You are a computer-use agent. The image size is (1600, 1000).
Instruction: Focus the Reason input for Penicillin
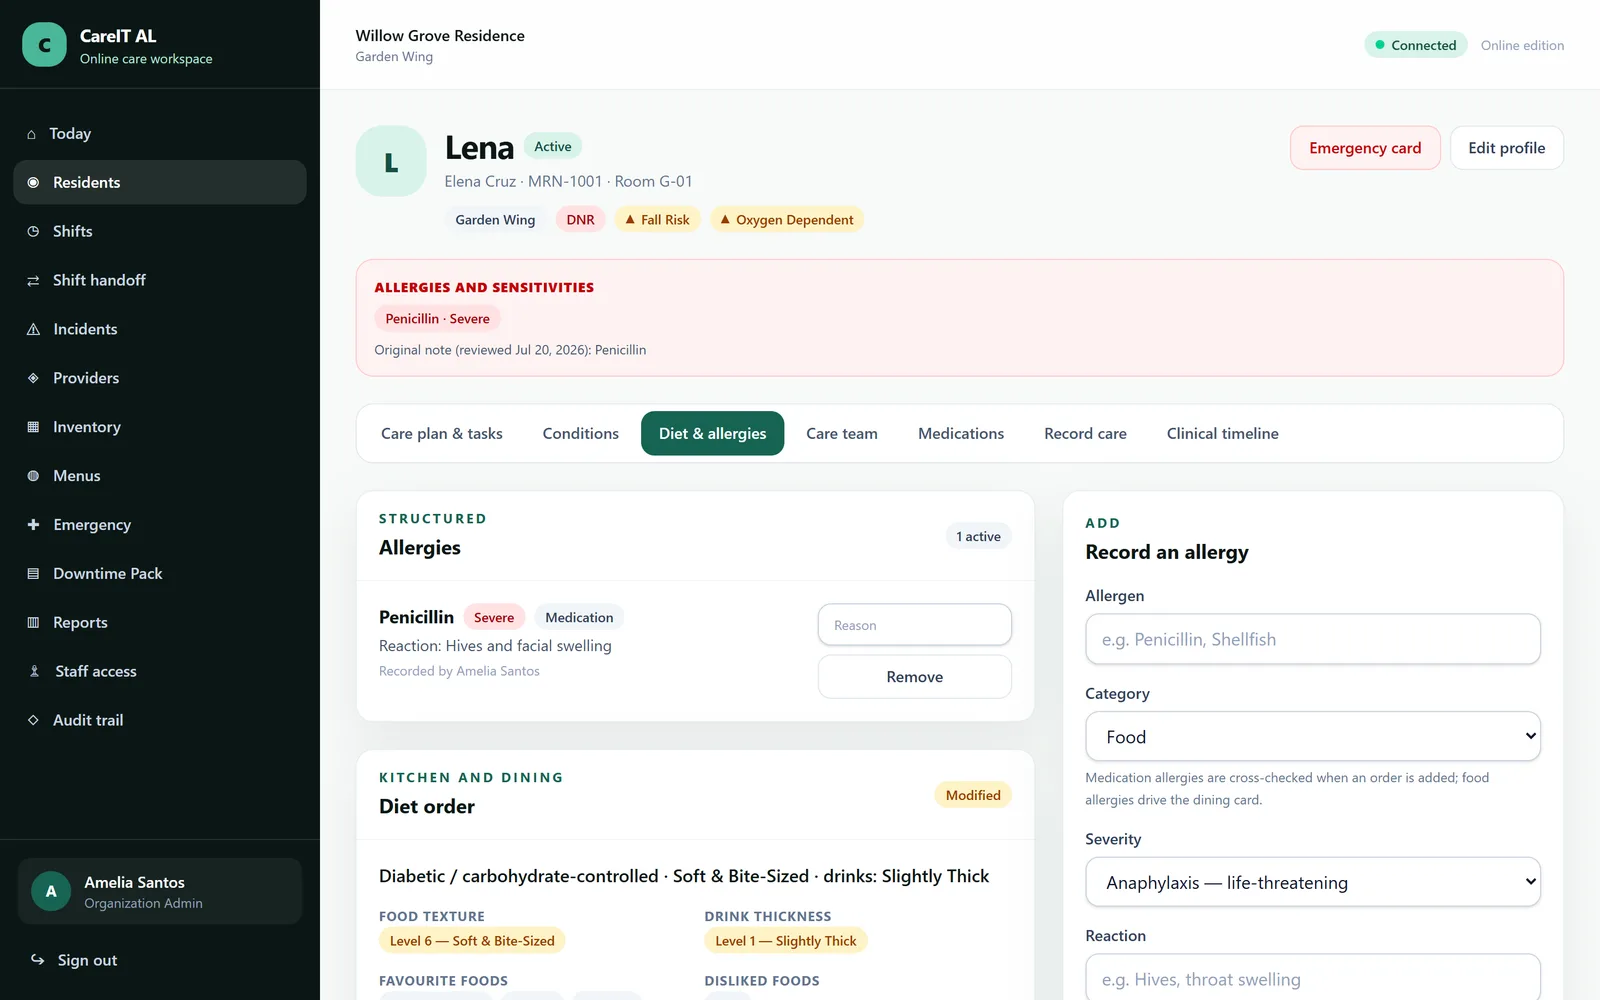pos(914,625)
